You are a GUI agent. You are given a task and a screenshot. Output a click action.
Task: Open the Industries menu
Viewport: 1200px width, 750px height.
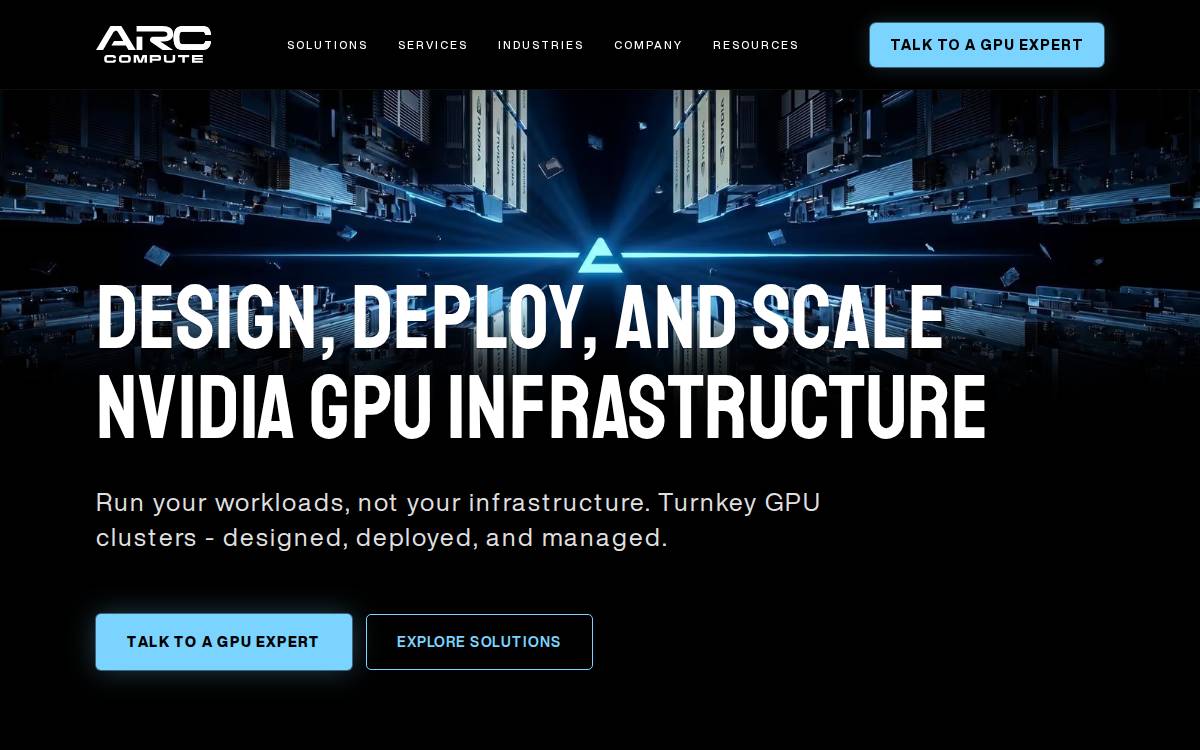click(541, 45)
